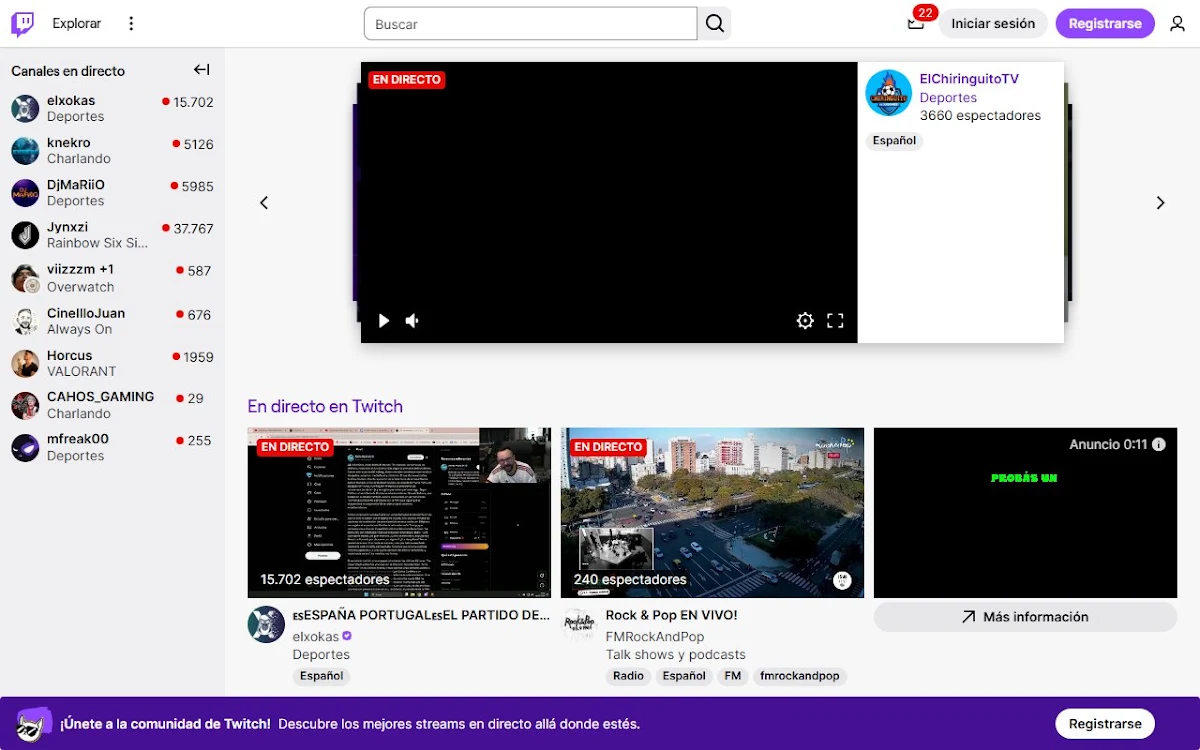Open elxokas stream thumbnail

tap(399, 513)
